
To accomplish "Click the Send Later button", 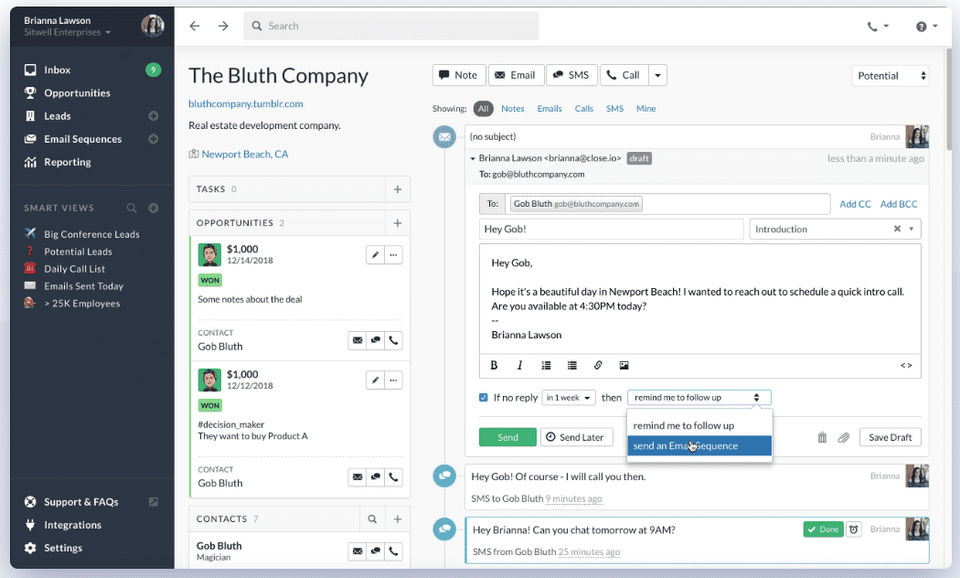I will [576, 437].
